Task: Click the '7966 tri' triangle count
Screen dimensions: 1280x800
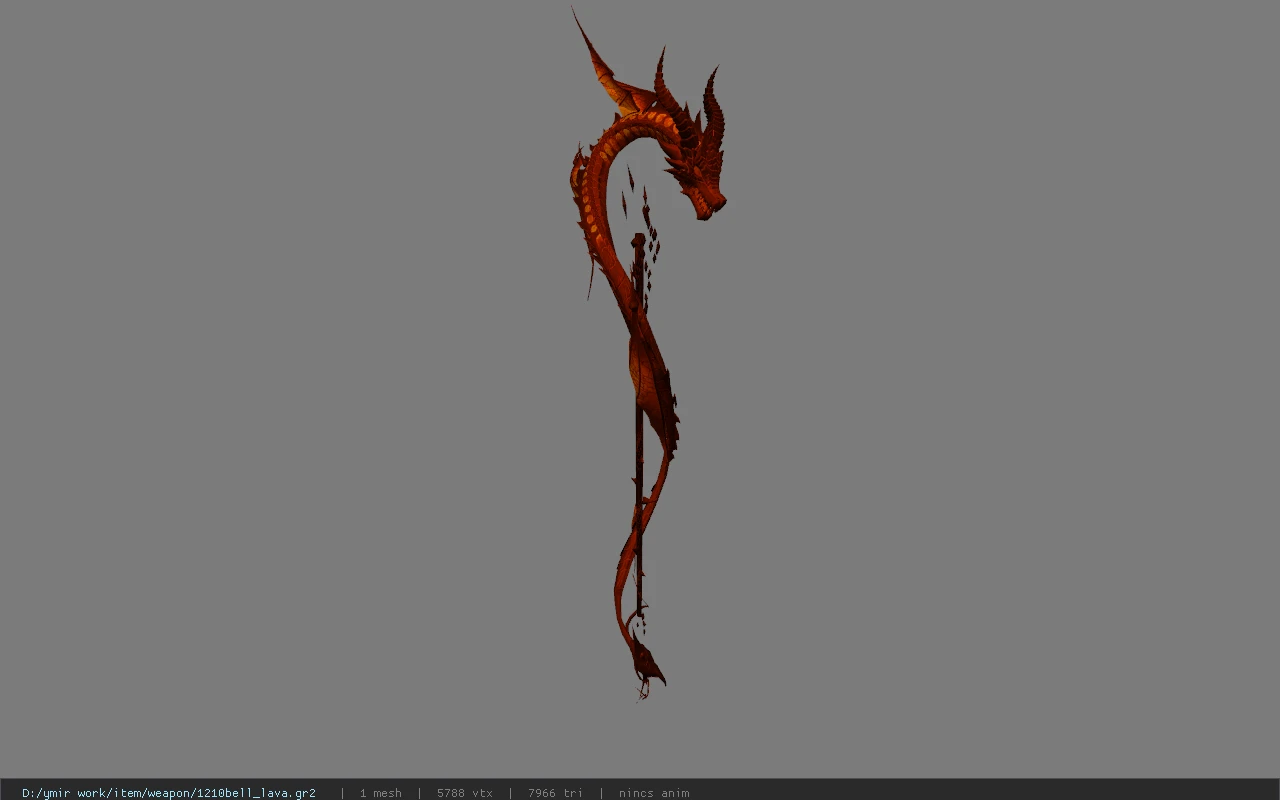Action: coord(555,793)
